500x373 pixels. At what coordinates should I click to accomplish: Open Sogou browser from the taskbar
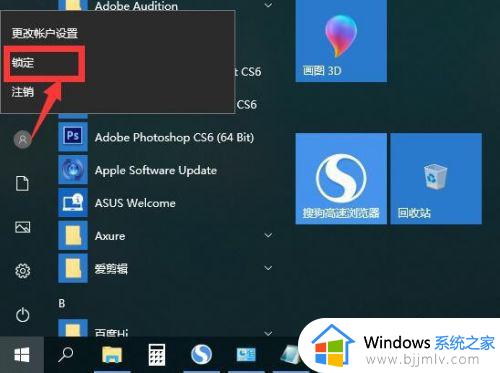click(201, 355)
